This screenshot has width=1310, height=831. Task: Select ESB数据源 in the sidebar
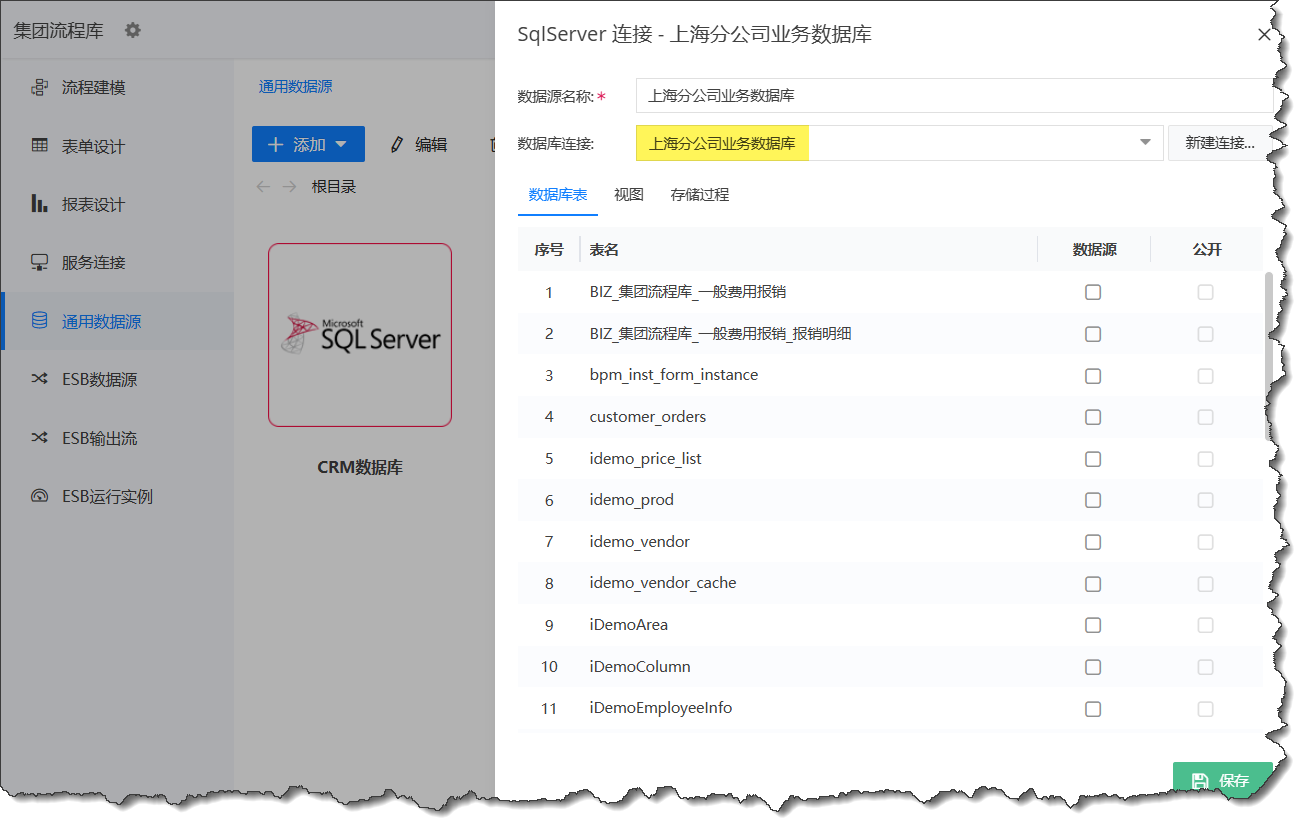click(99, 380)
